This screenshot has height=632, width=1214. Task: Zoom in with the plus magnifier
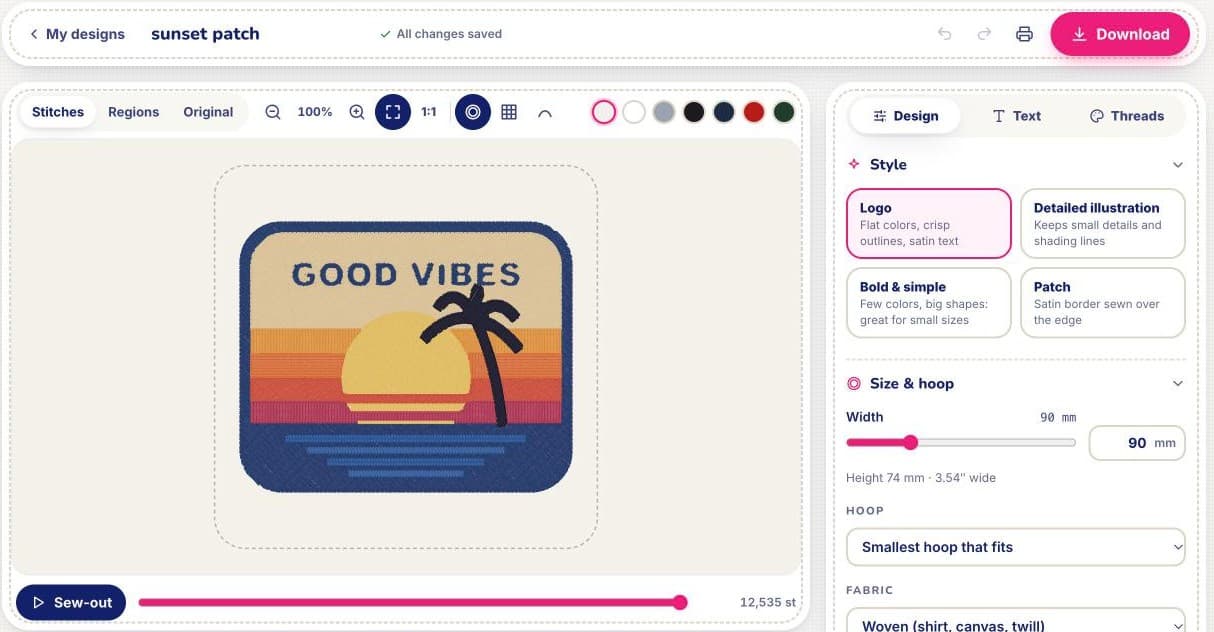point(357,112)
